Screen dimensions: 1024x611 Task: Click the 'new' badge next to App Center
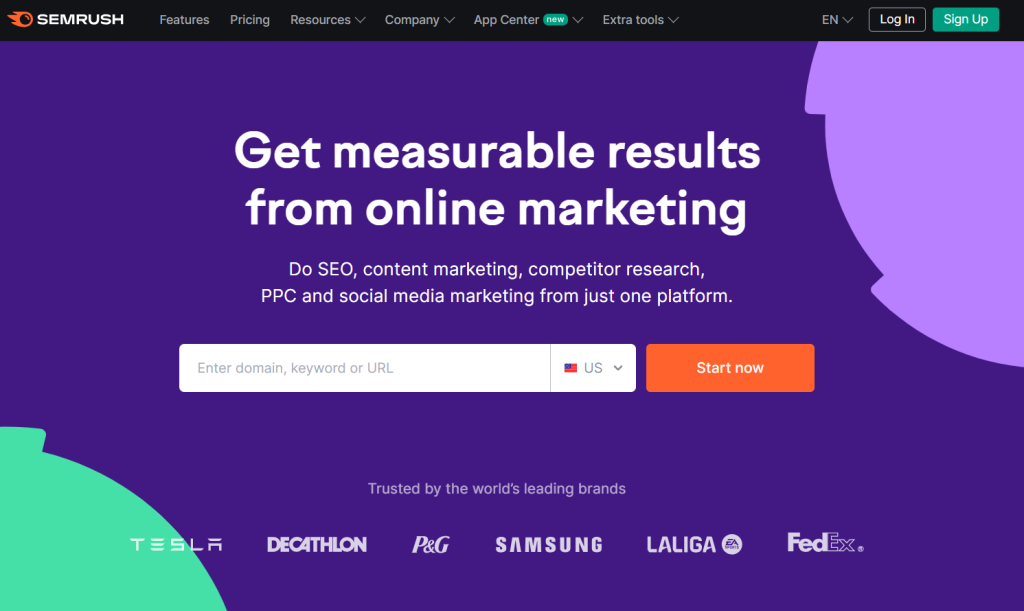(x=556, y=18)
